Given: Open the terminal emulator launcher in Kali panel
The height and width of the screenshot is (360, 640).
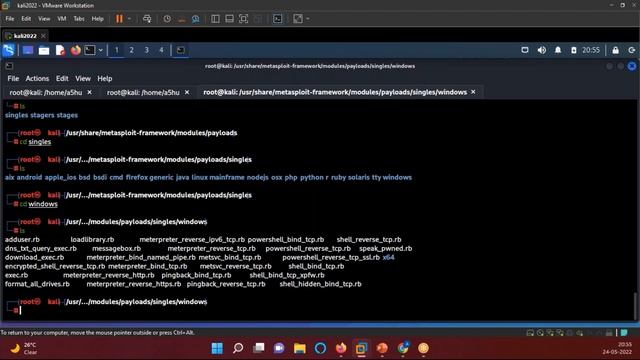Looking at the screenshot, I should click(90, 50).
